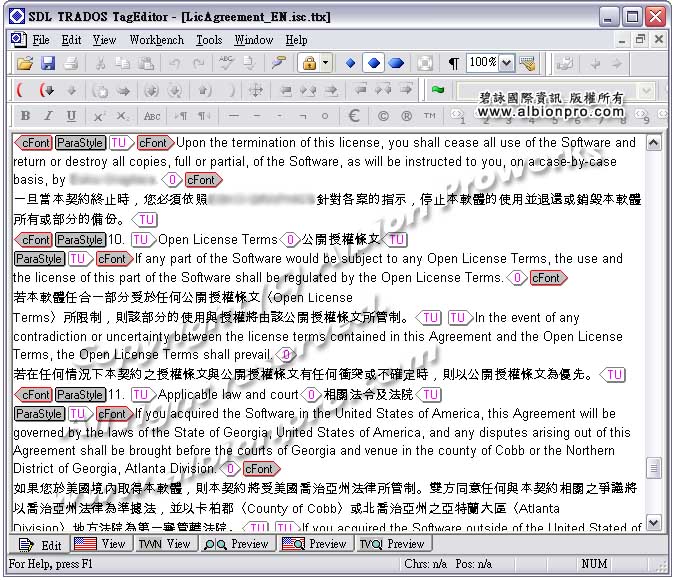Click the vertical scrollbar thumb
Screen dimensions: 674x580
[x=653, y=468]
